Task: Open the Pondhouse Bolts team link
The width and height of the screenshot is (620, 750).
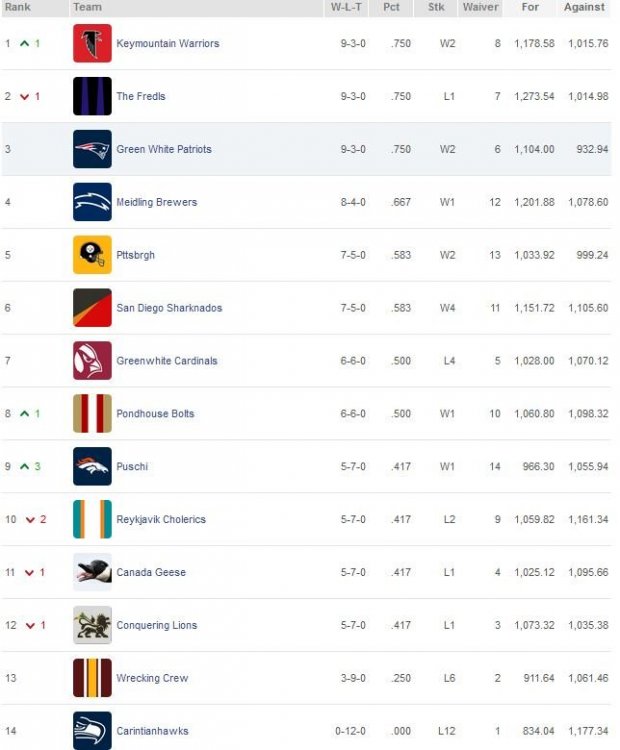Action: tap(155, 414)
